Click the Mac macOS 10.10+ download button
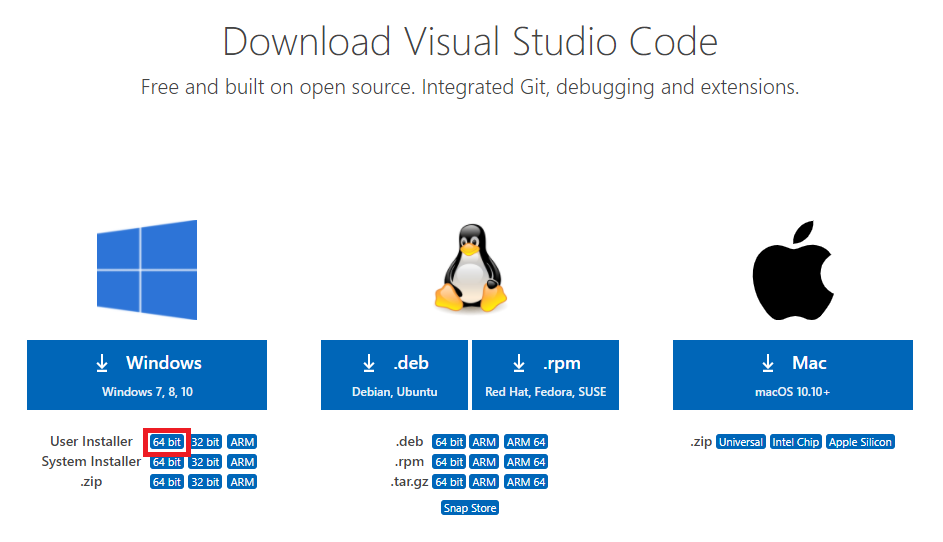 792,375
